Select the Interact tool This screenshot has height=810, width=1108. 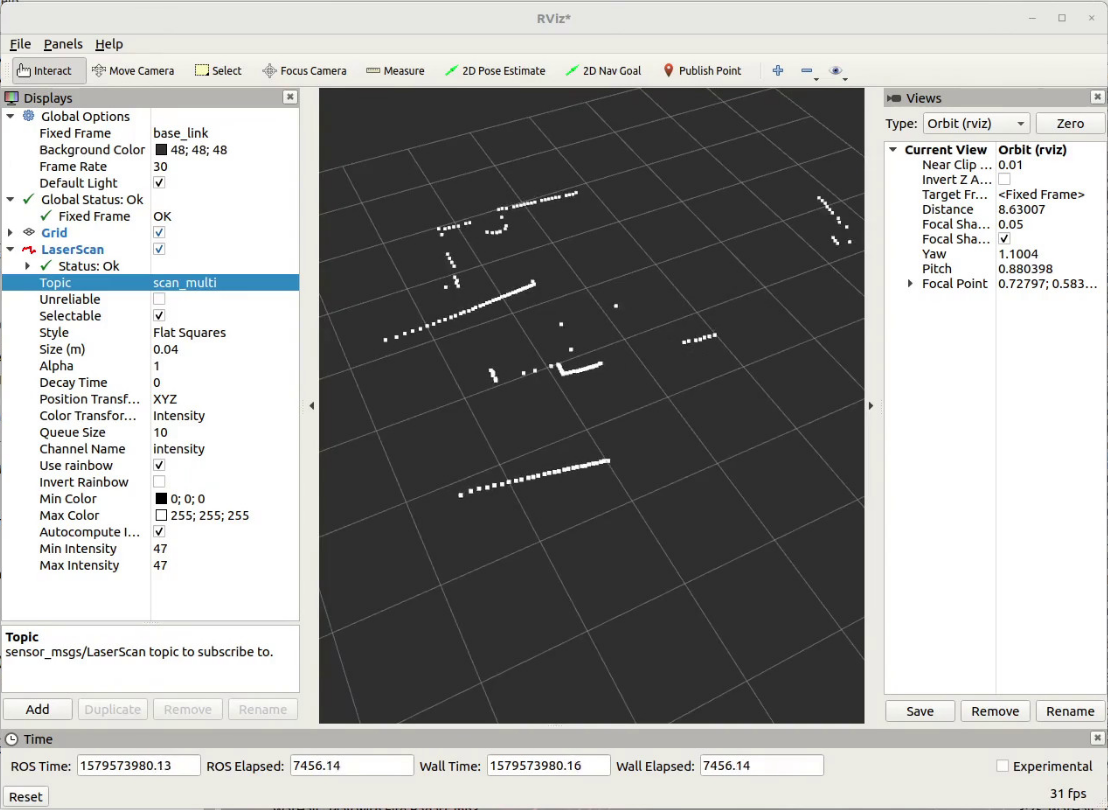[44, 71]
